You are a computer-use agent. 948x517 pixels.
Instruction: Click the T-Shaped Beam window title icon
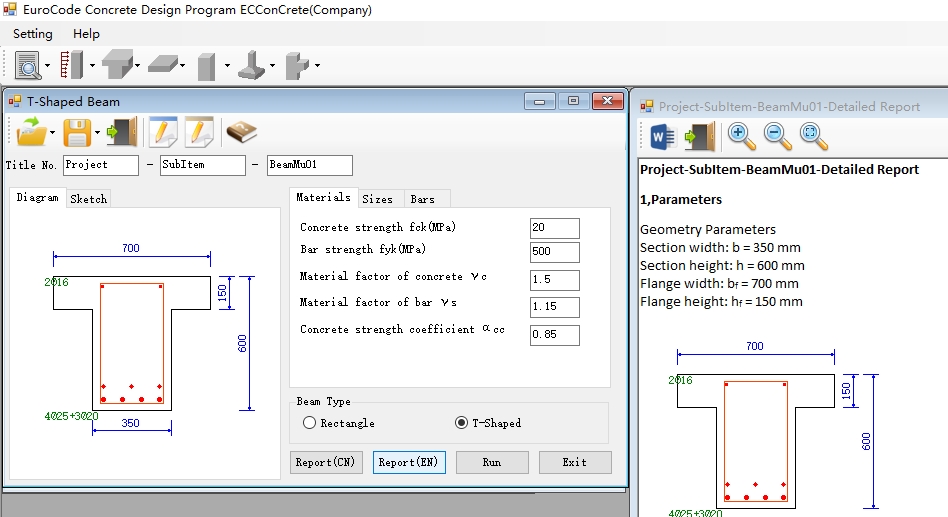point(15,101)
